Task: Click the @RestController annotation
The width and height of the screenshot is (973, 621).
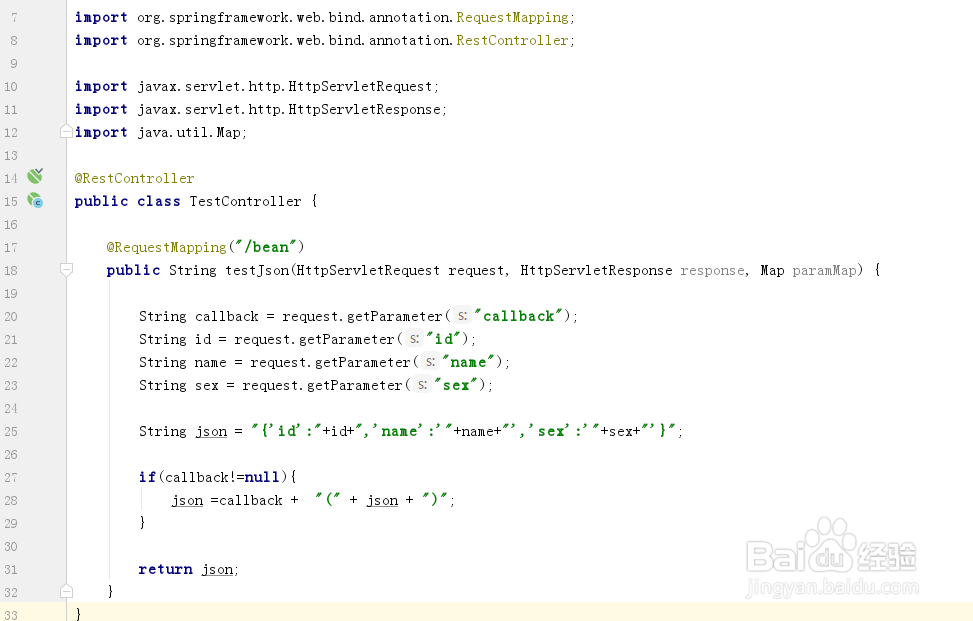Action: 134,178
